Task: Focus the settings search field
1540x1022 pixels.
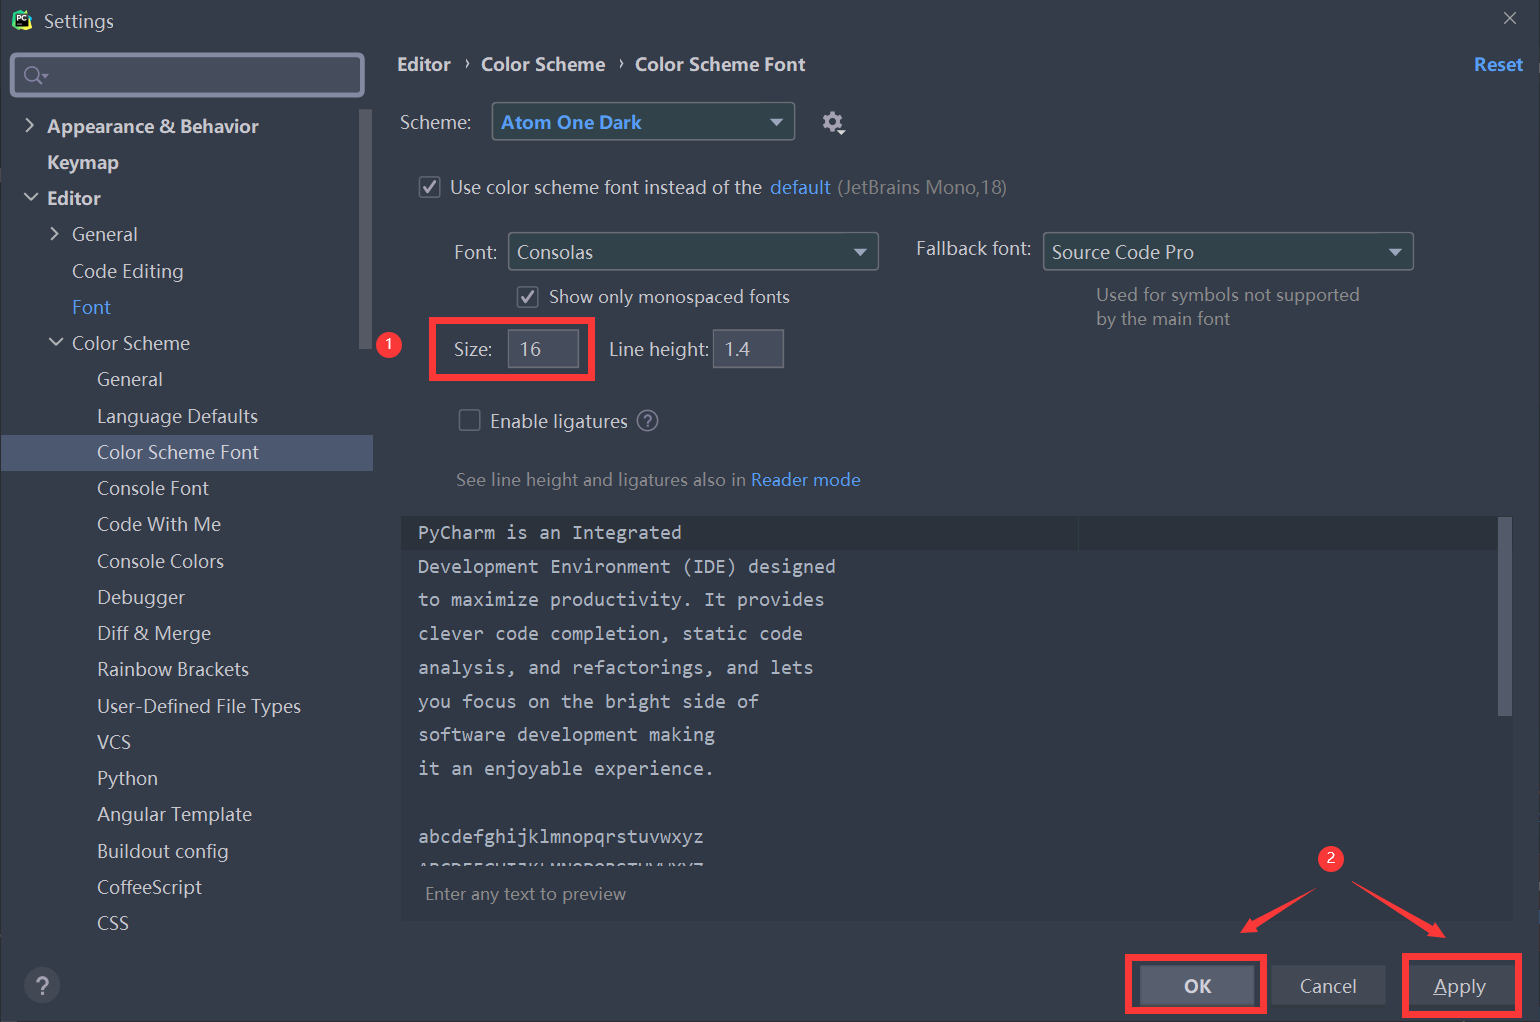Action: 187,75
